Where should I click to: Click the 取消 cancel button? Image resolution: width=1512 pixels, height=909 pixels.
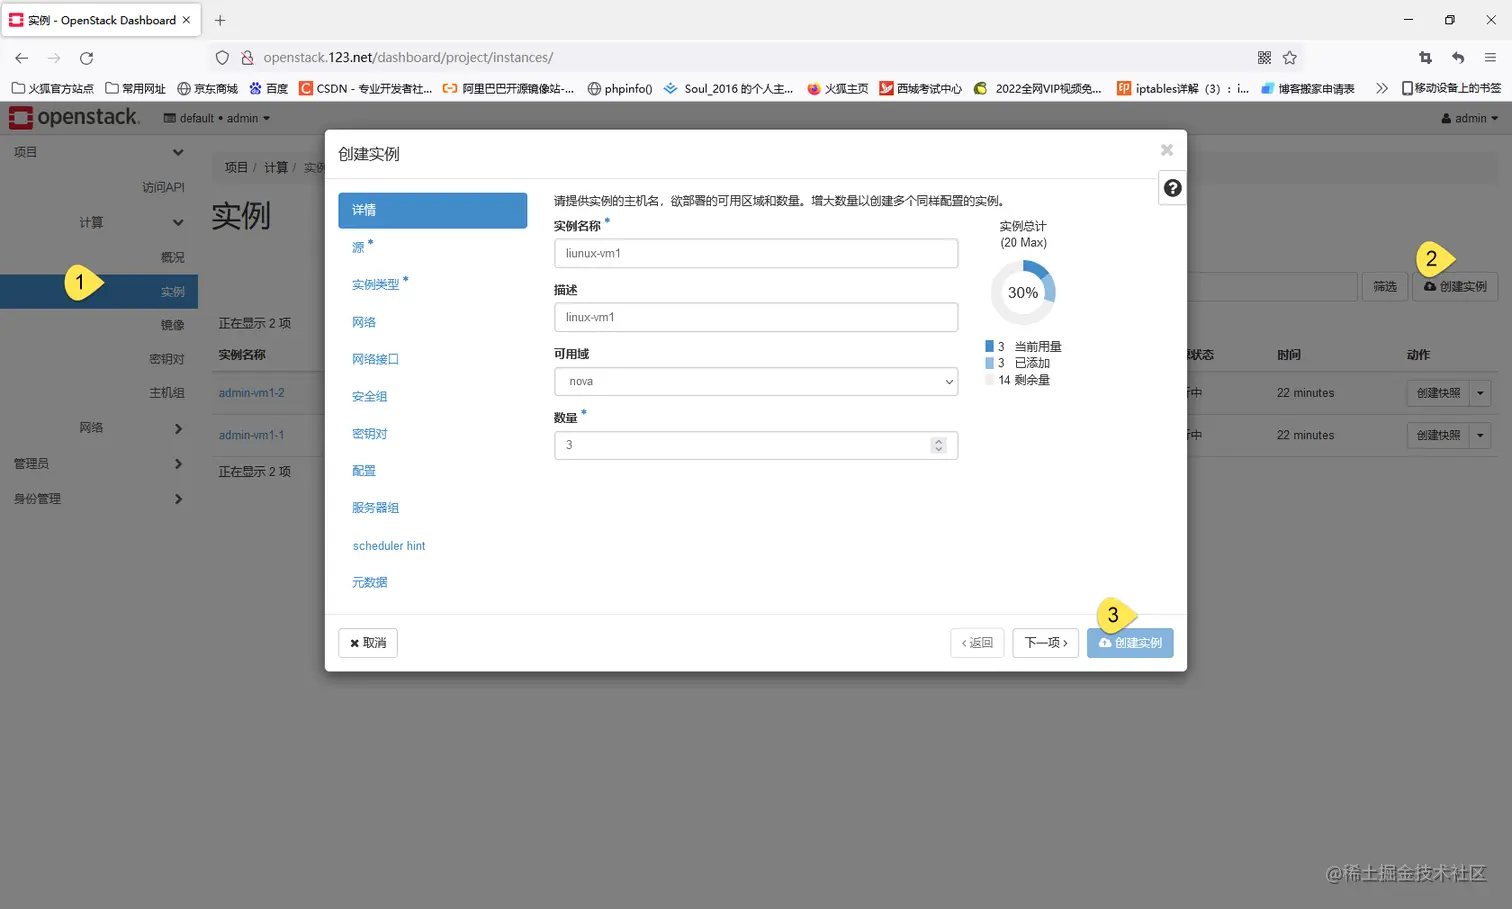pyautogui.click(x=367, y=643)
